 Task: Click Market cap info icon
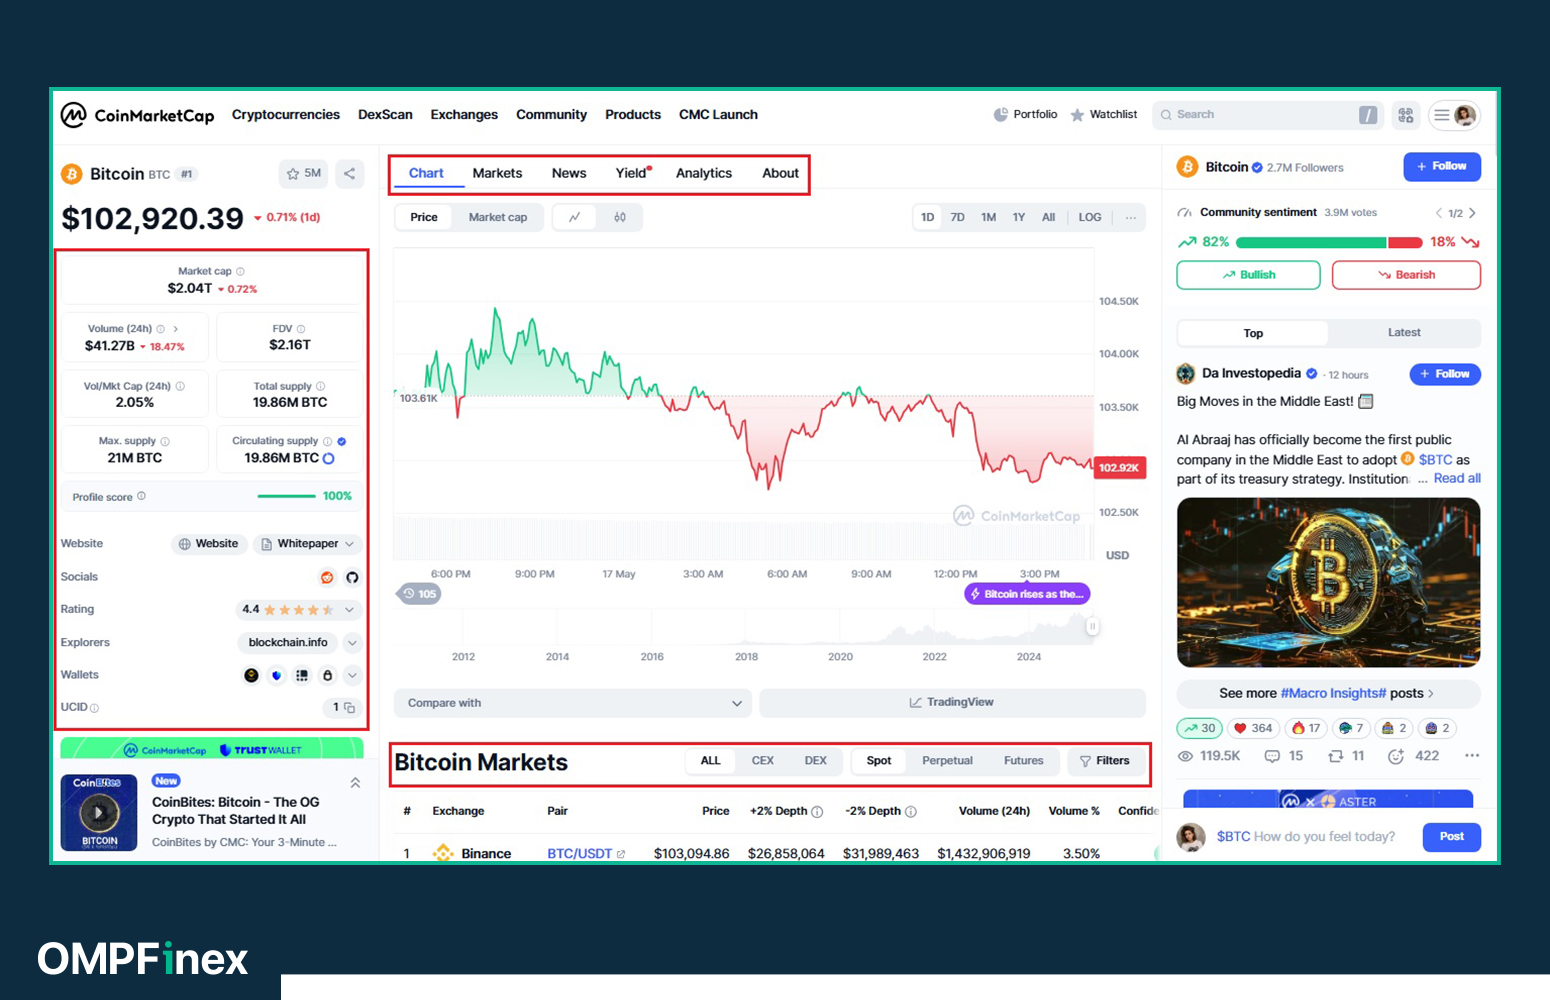coord(240,271)
